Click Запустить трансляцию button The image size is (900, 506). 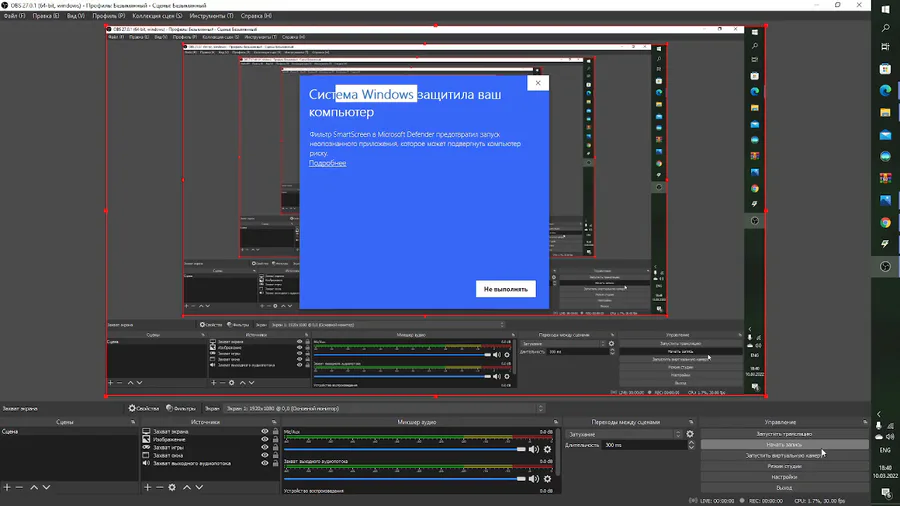pos(784,434)
